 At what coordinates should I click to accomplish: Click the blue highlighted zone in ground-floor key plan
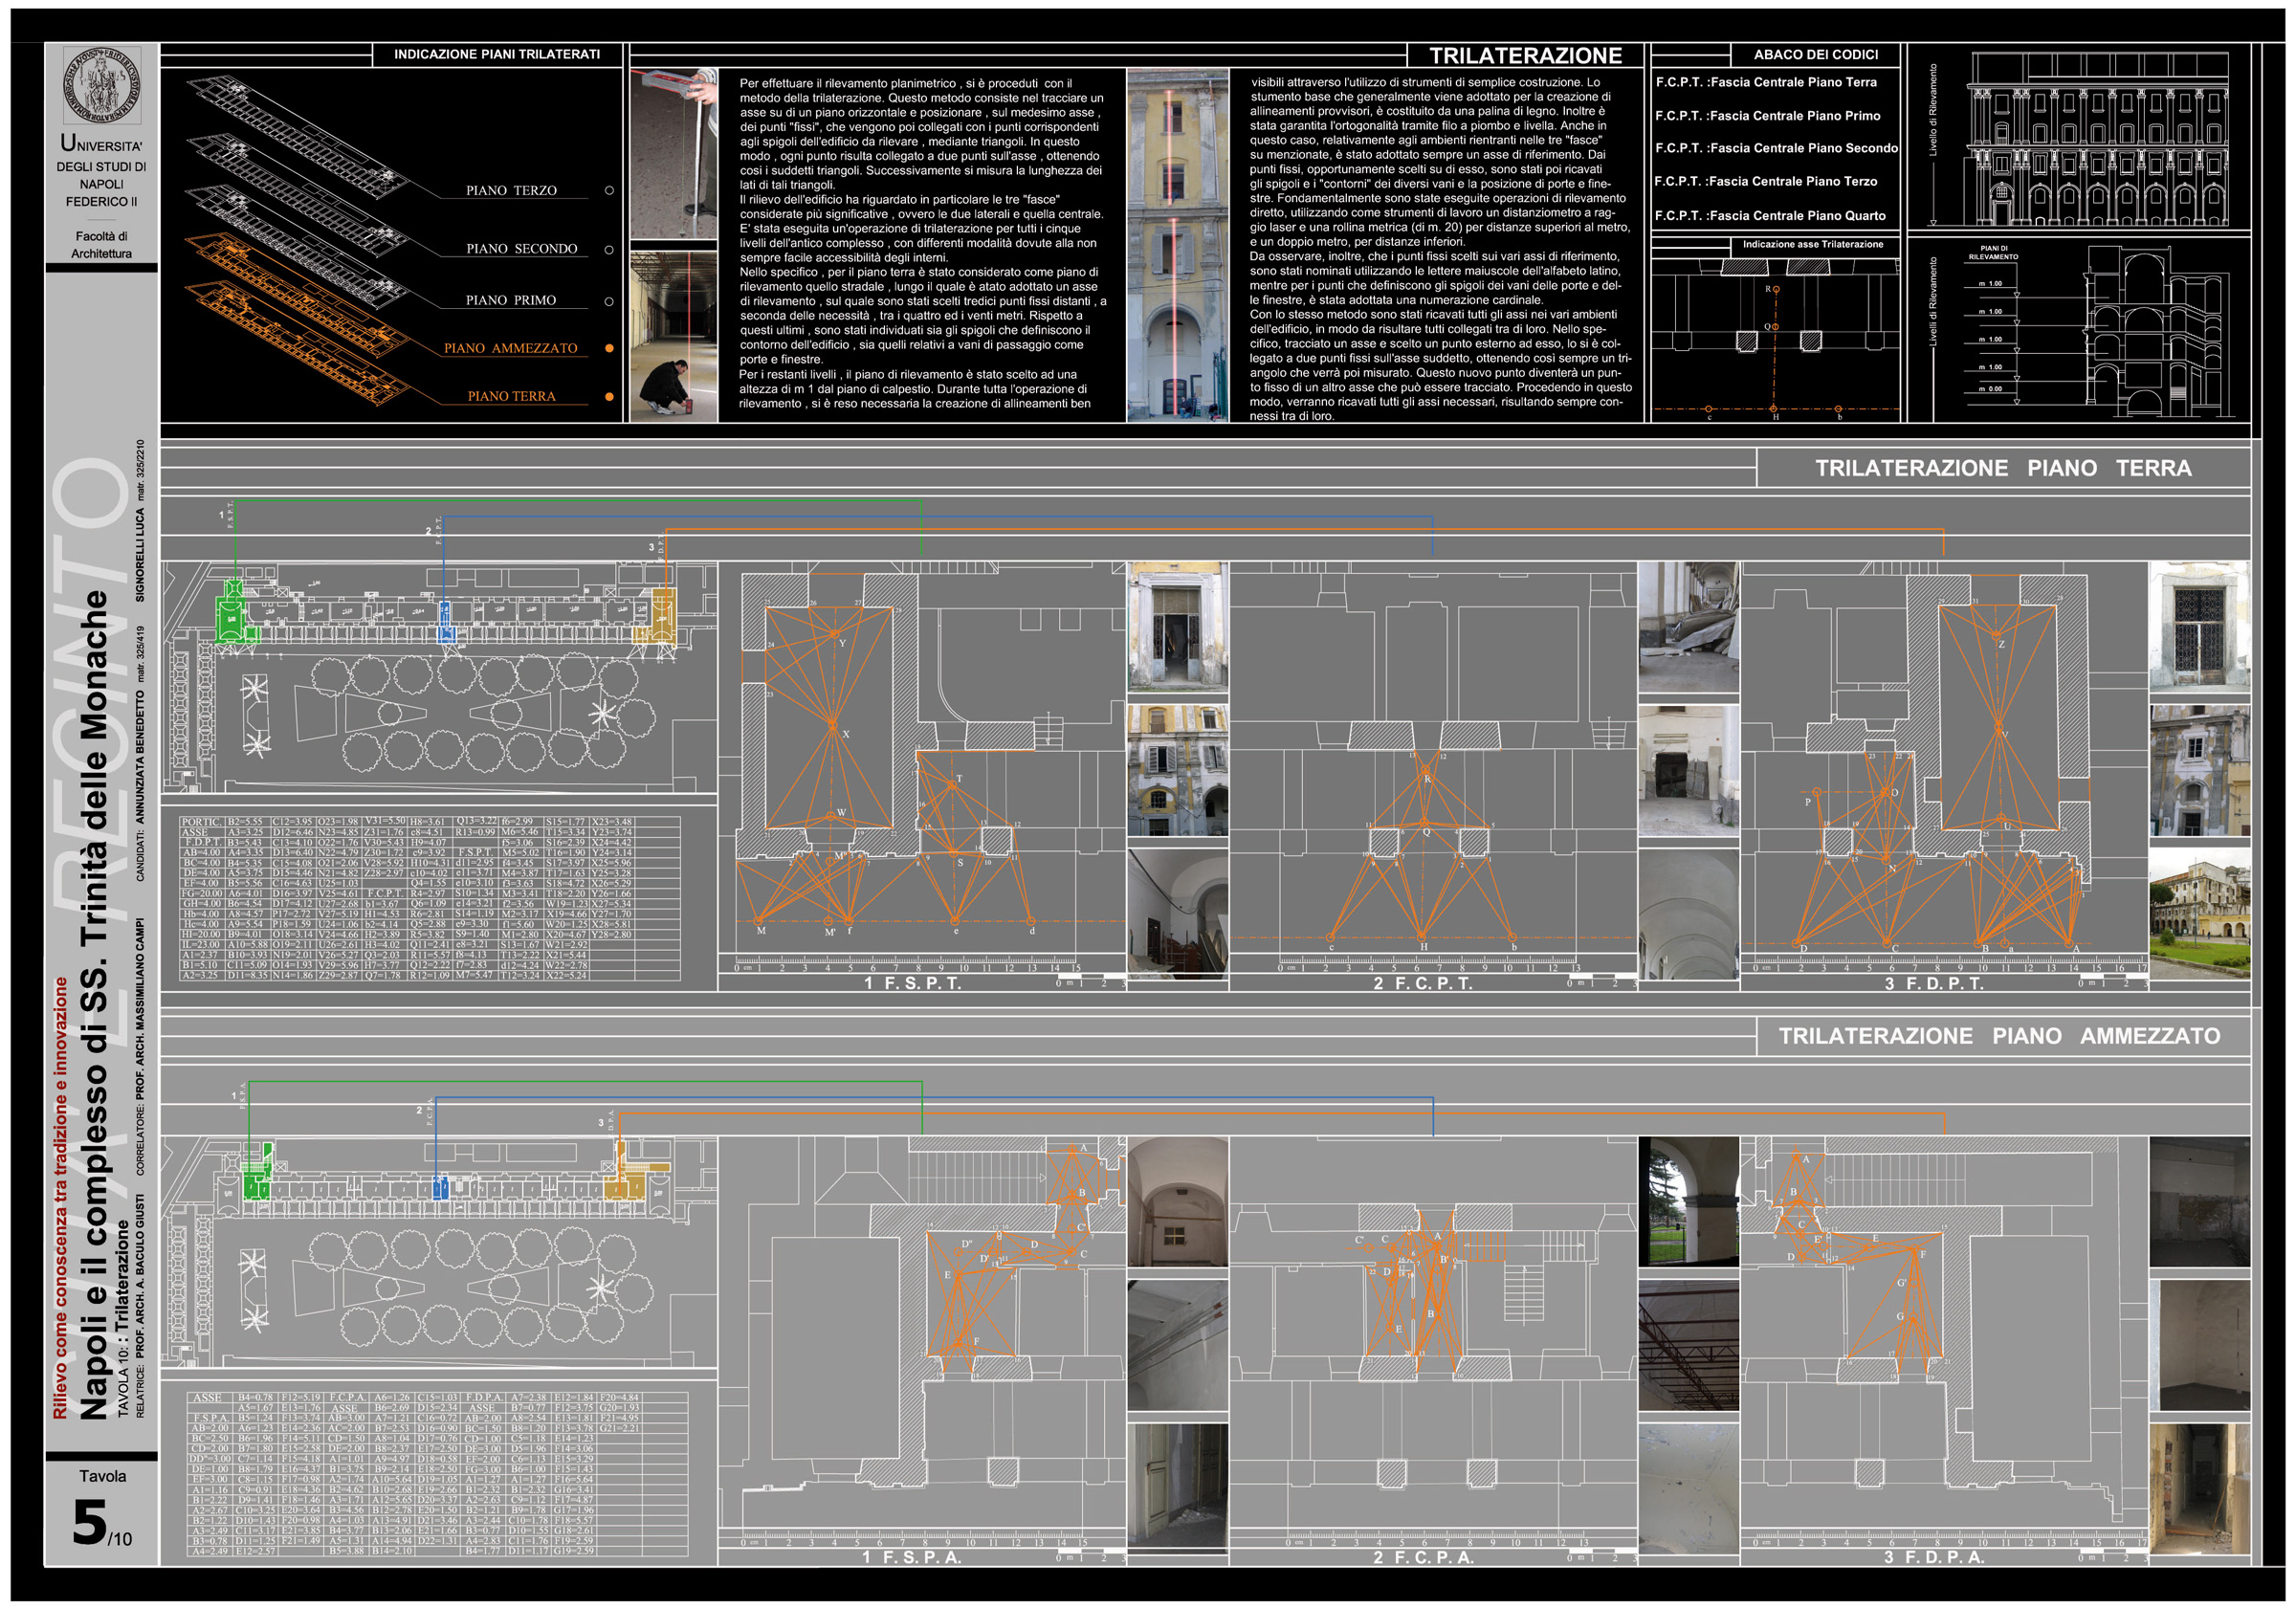(446, 621)
